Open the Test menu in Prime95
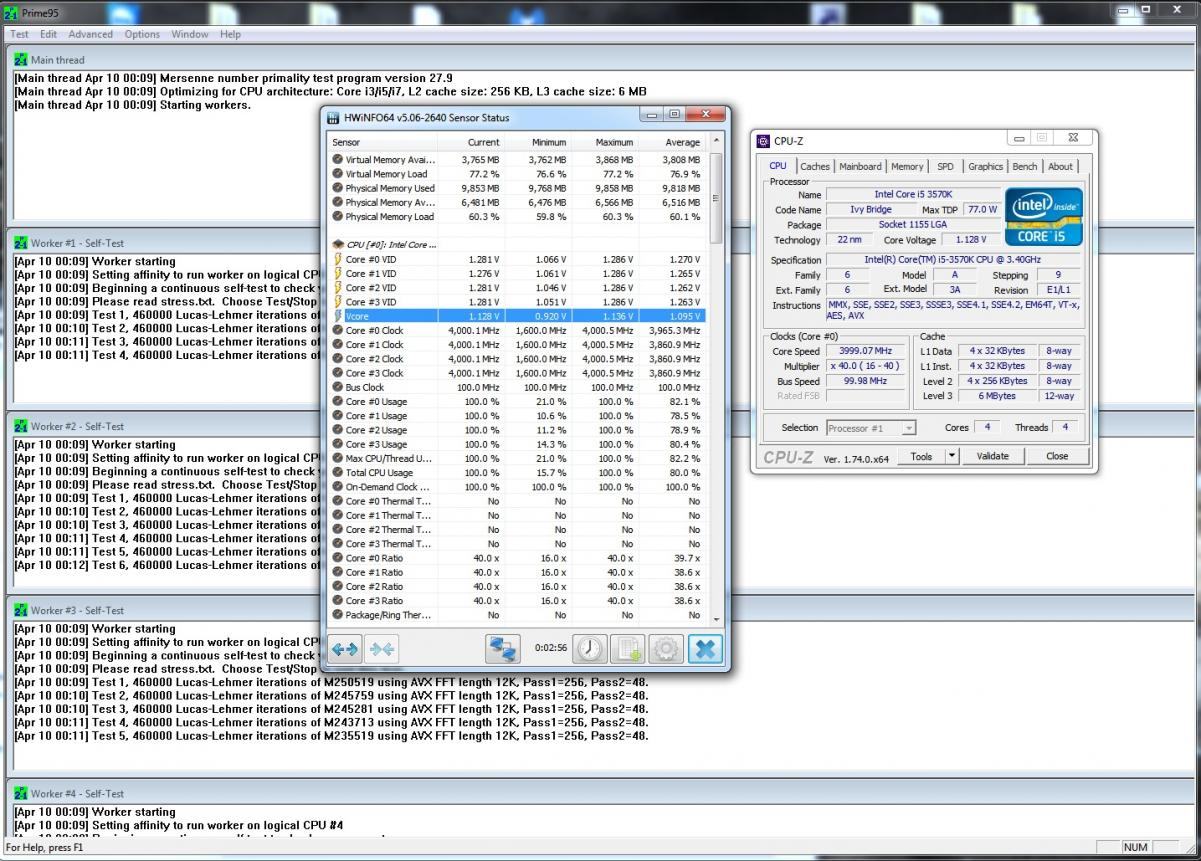 point(19,34)
